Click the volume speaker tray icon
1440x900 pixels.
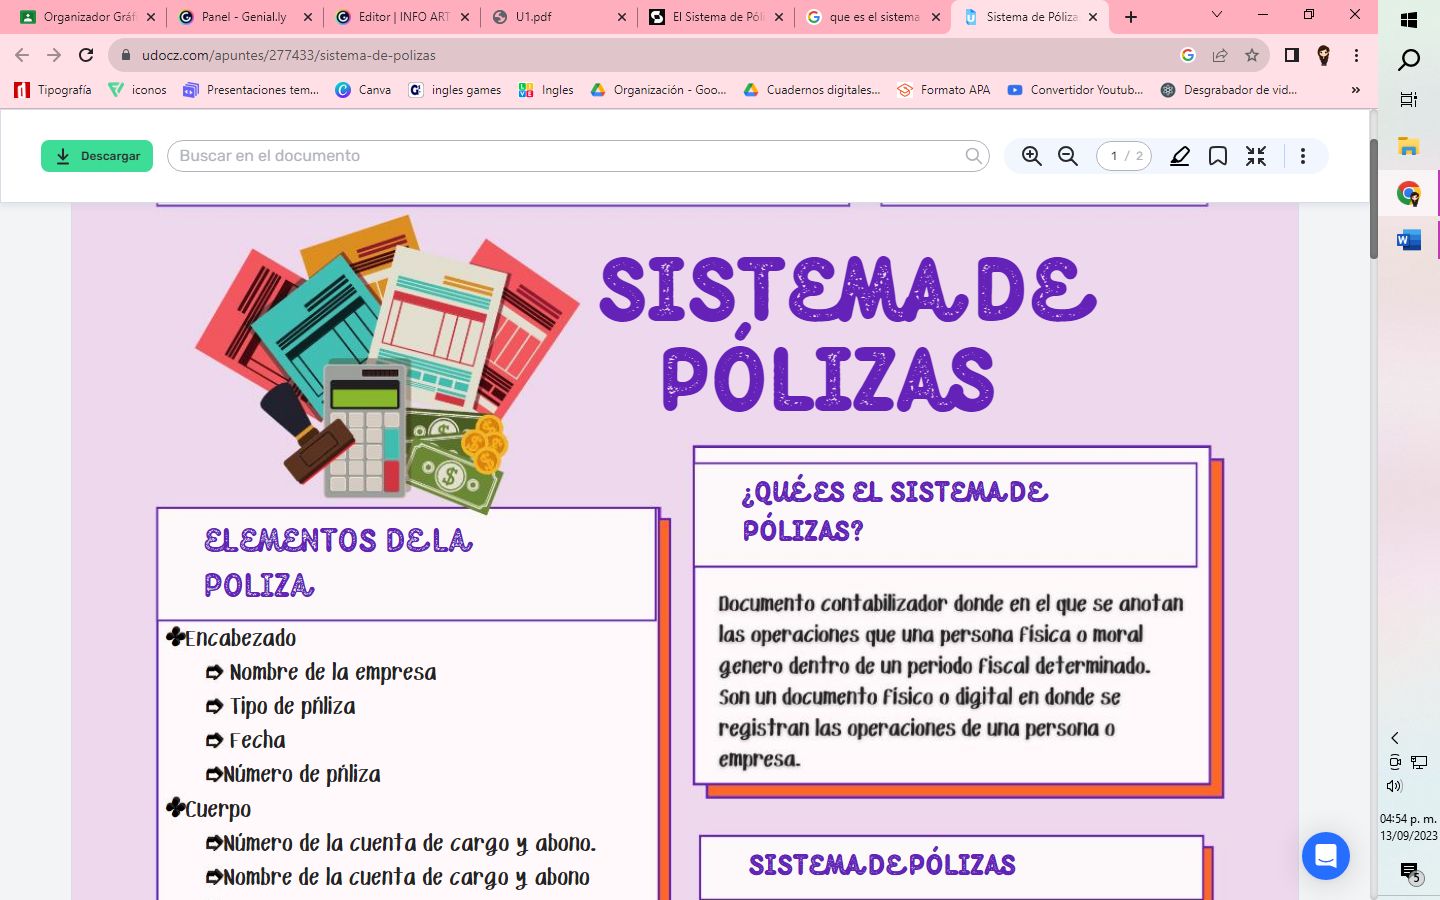point(1395,786)
